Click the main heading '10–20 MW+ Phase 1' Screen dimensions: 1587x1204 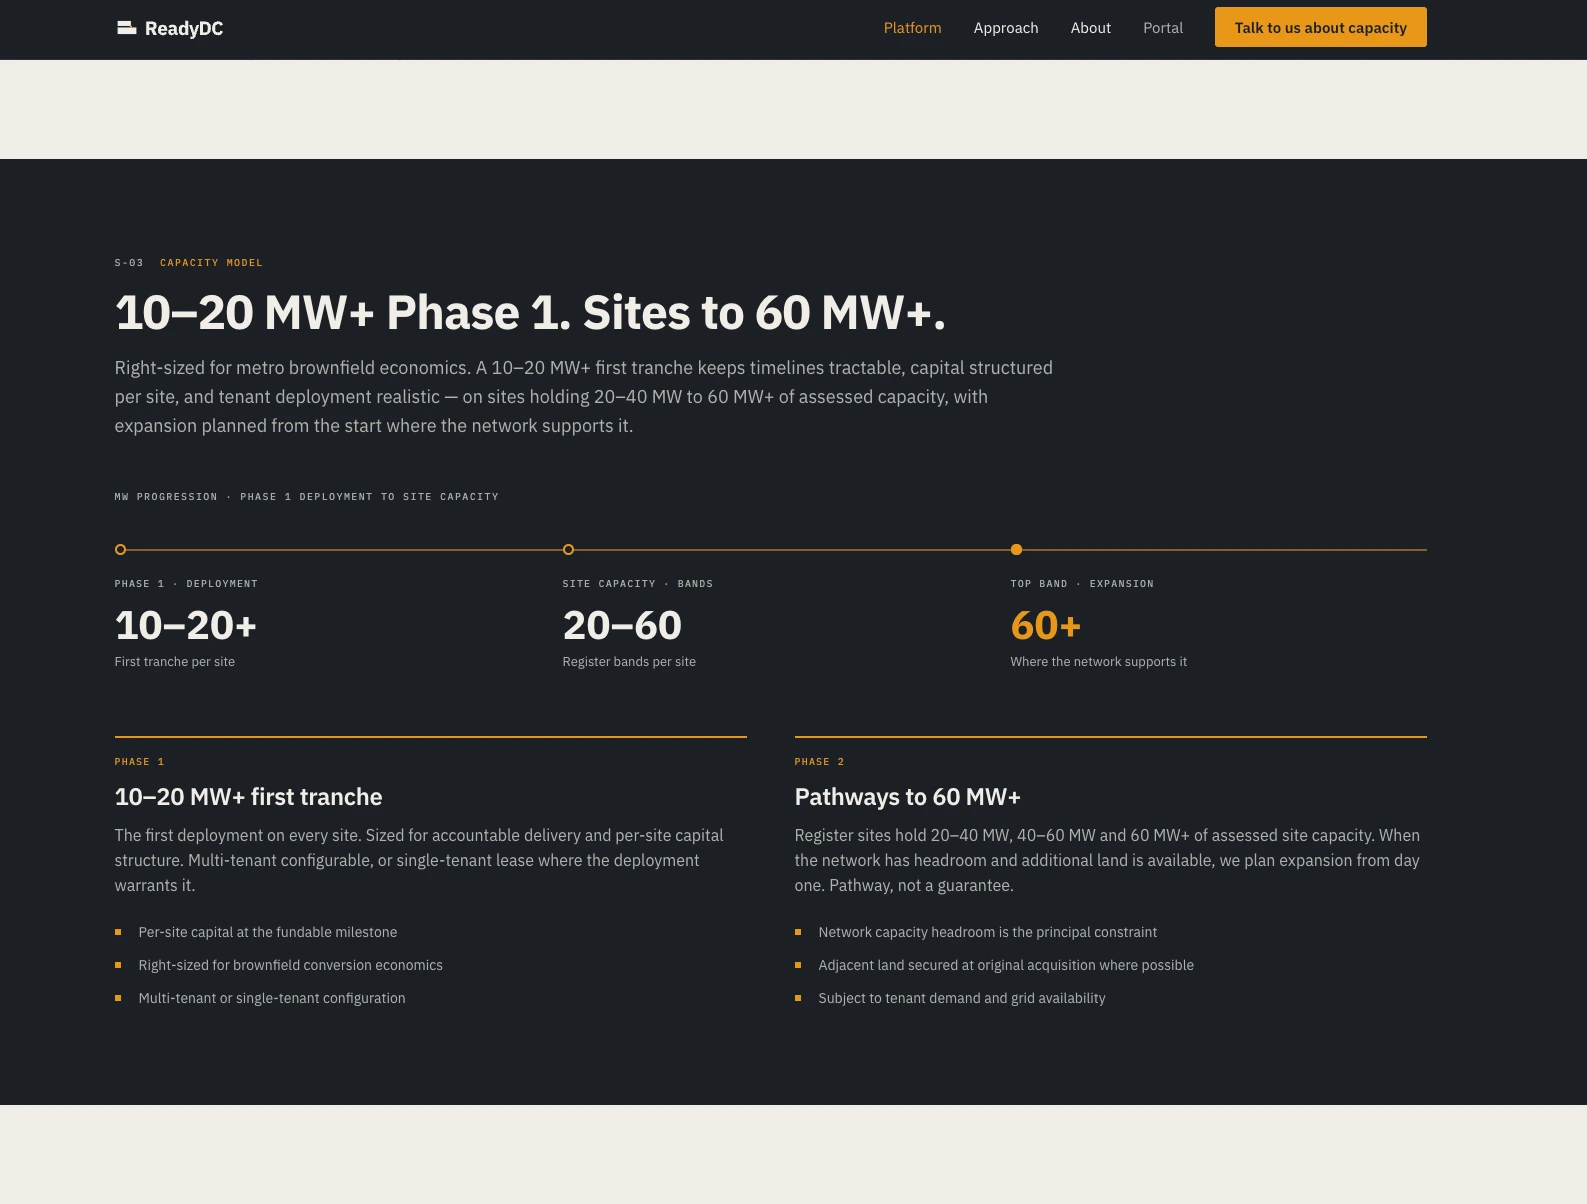[530, 313]
